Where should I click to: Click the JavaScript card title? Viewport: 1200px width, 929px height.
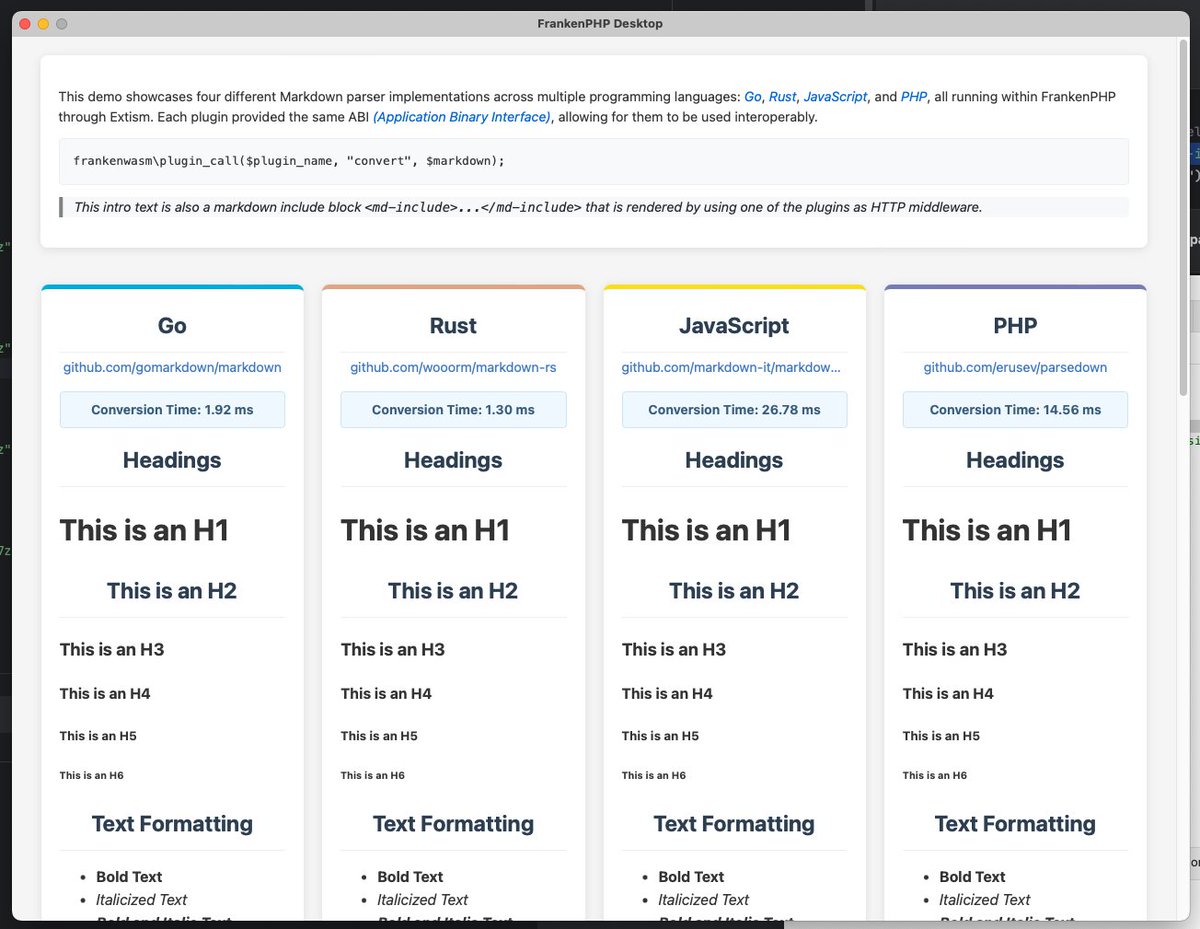tap(734, 326)
